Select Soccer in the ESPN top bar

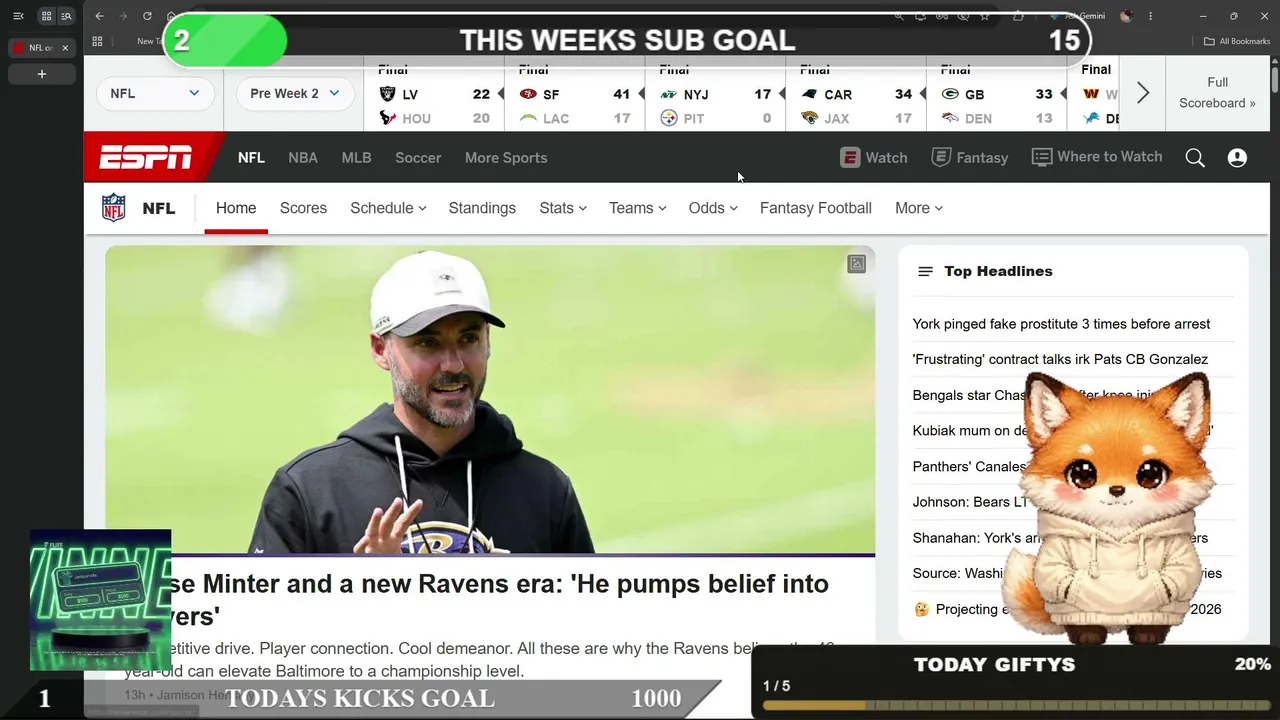click(418, 158)
